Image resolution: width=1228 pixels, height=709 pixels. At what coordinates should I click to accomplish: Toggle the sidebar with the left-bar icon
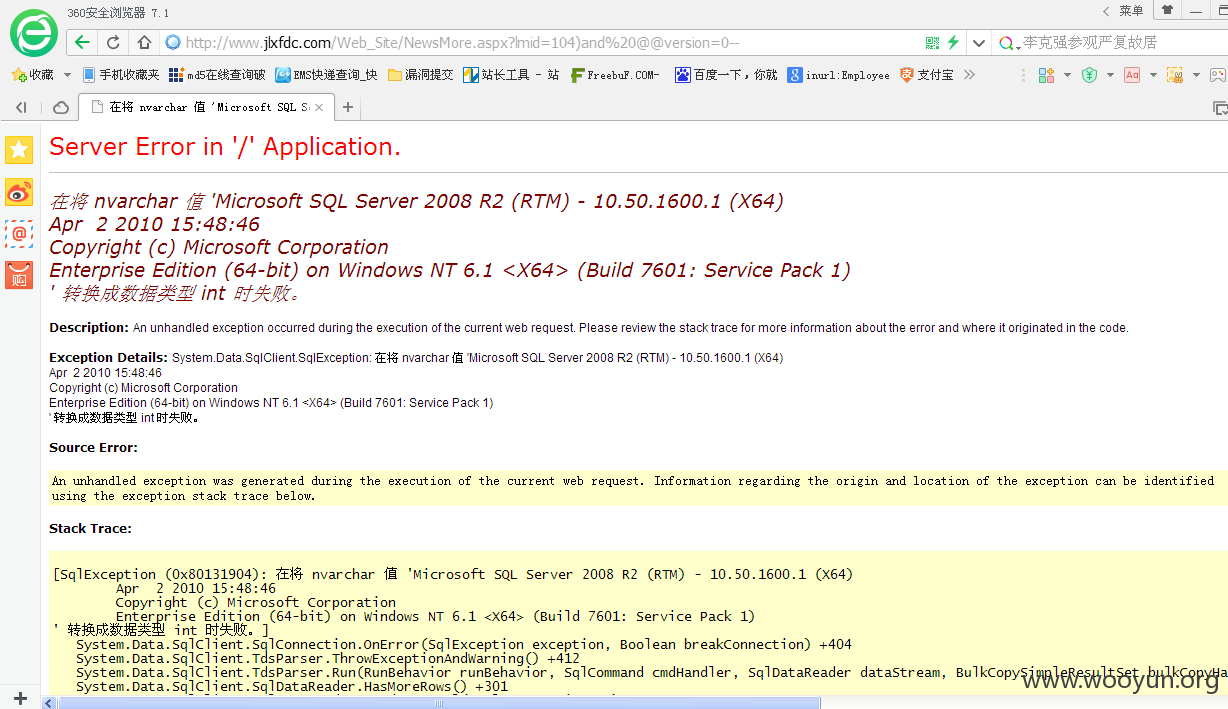[x=21, y=107]
